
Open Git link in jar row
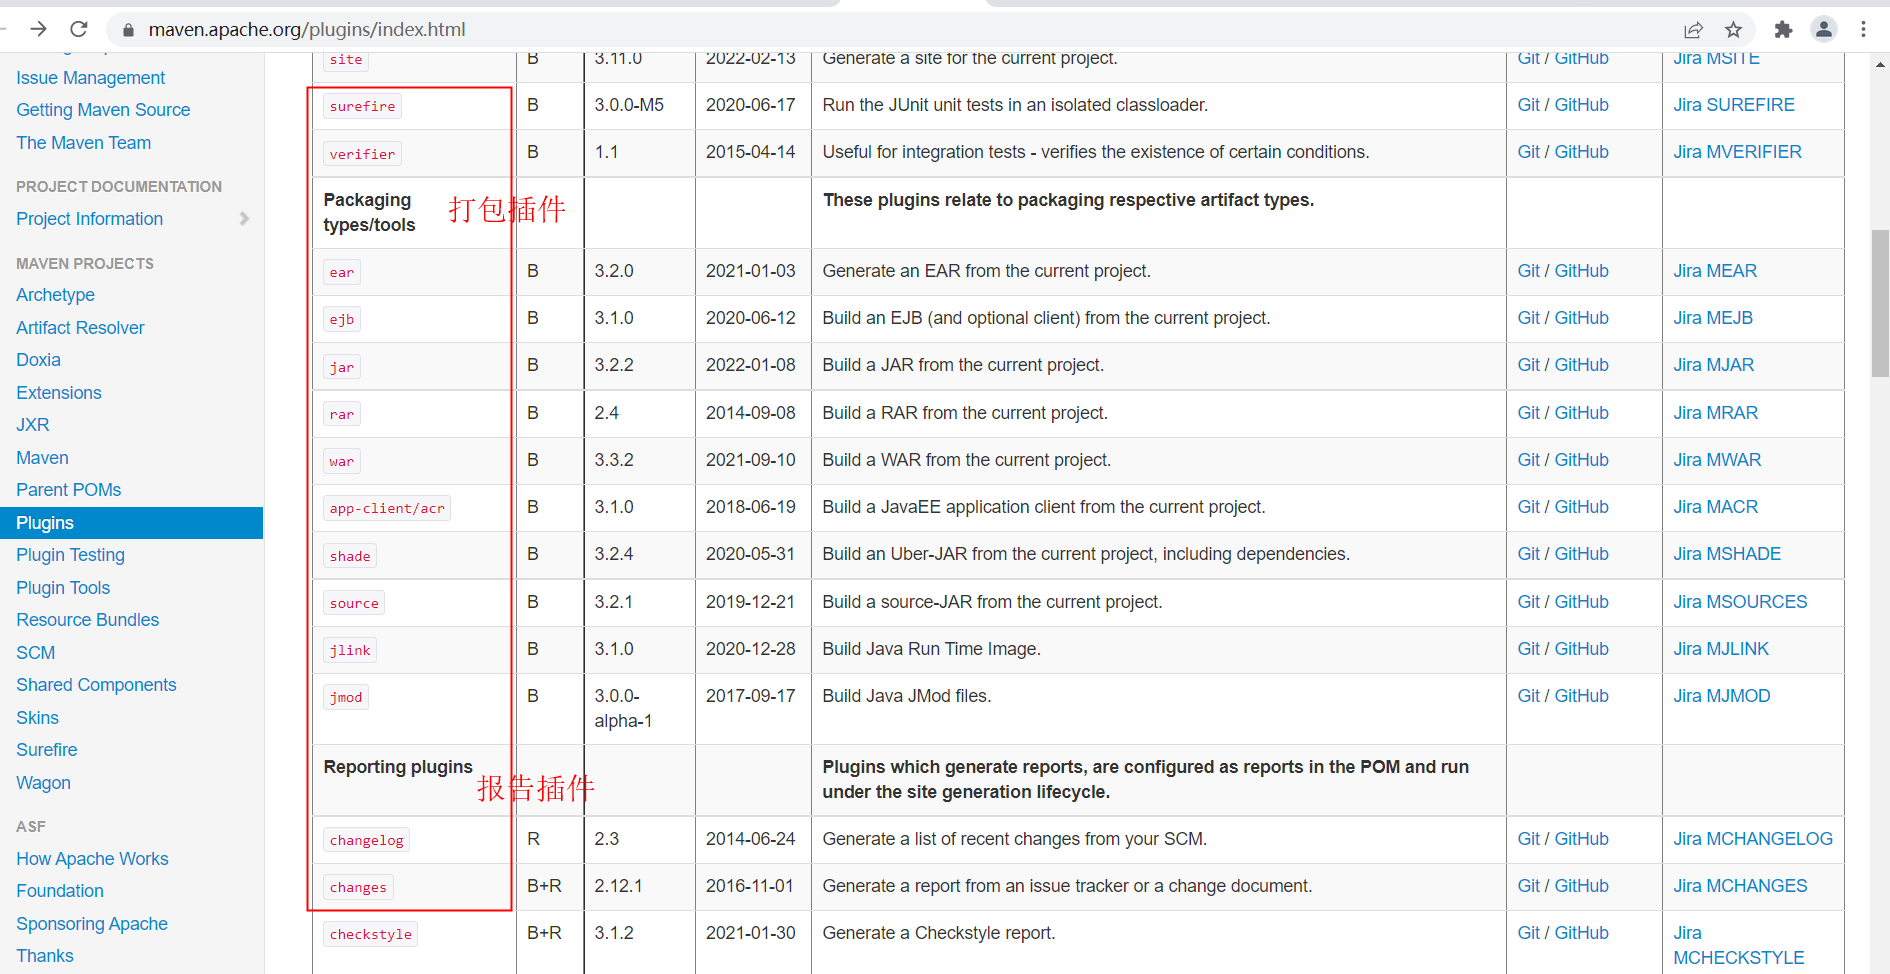click(x=1528, y=365)
